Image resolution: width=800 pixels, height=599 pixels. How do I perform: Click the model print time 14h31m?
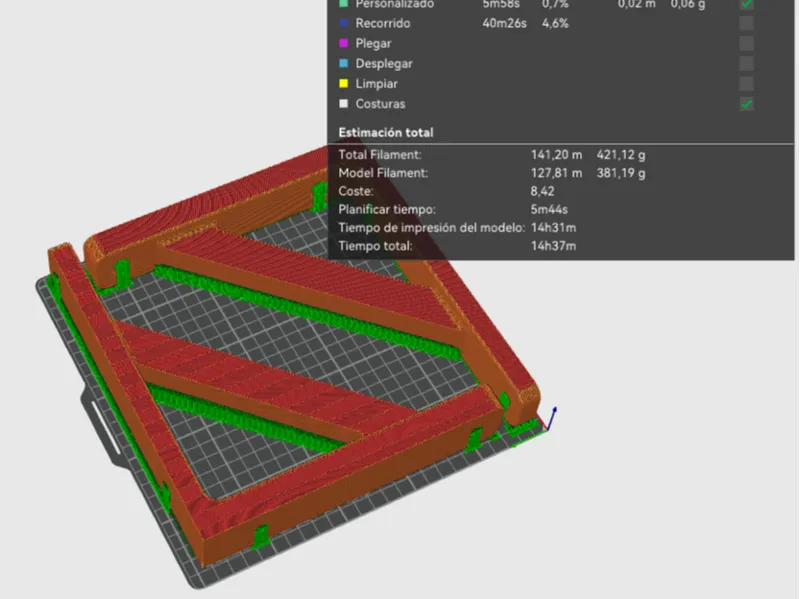554,228
